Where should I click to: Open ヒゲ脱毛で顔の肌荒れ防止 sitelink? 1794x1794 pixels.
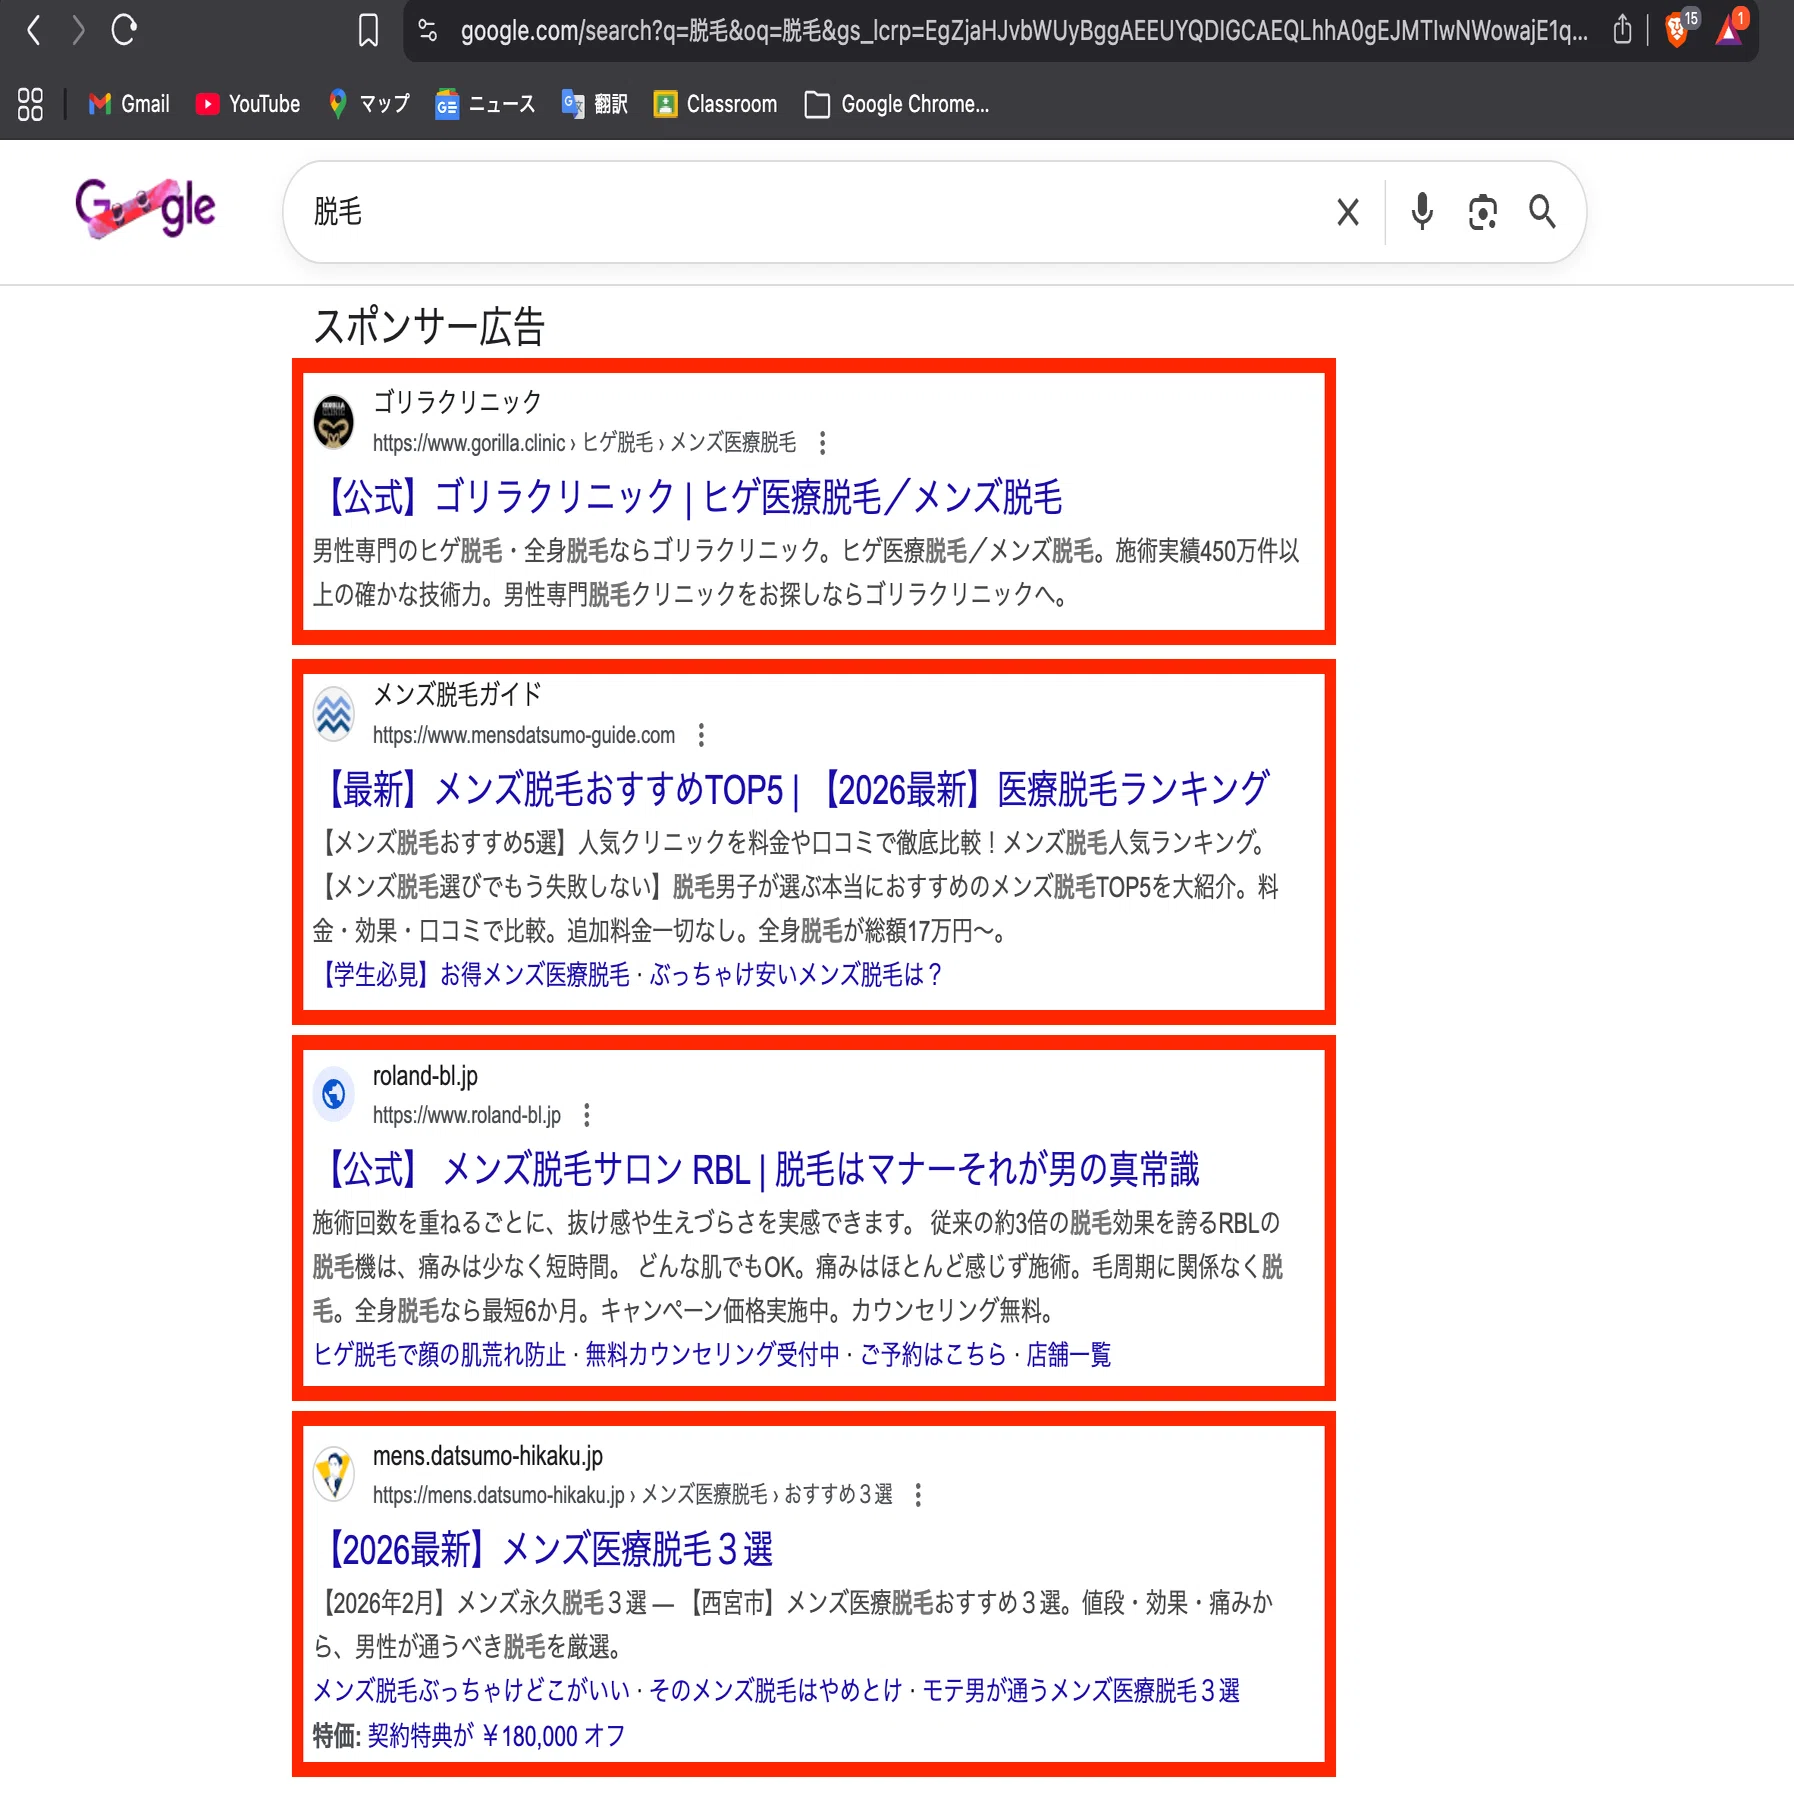440,1354
